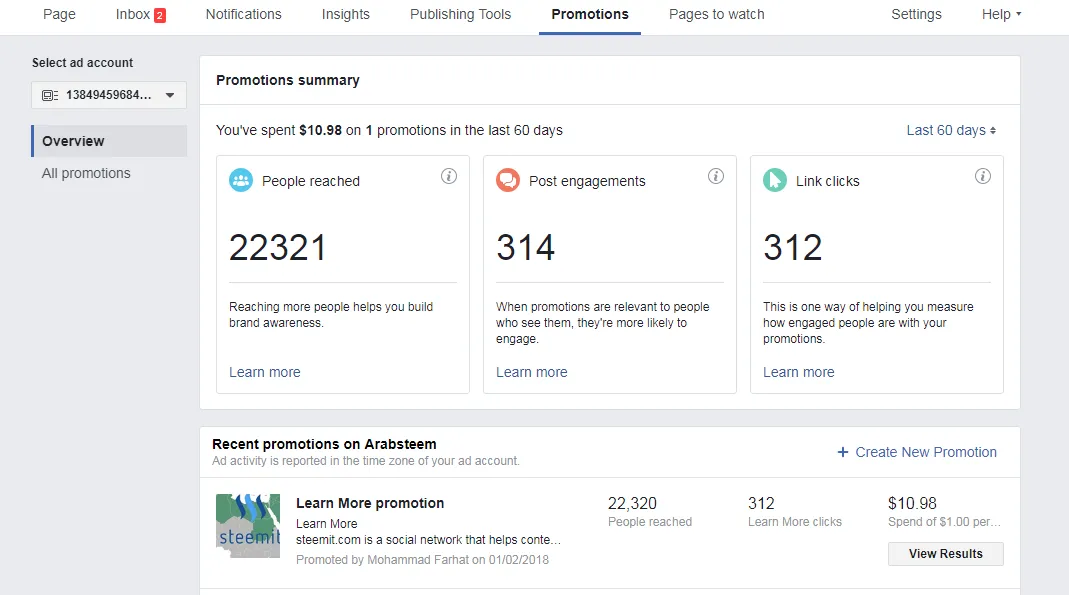
Task: Click the Ad activity time zone note
Action: 365,461
